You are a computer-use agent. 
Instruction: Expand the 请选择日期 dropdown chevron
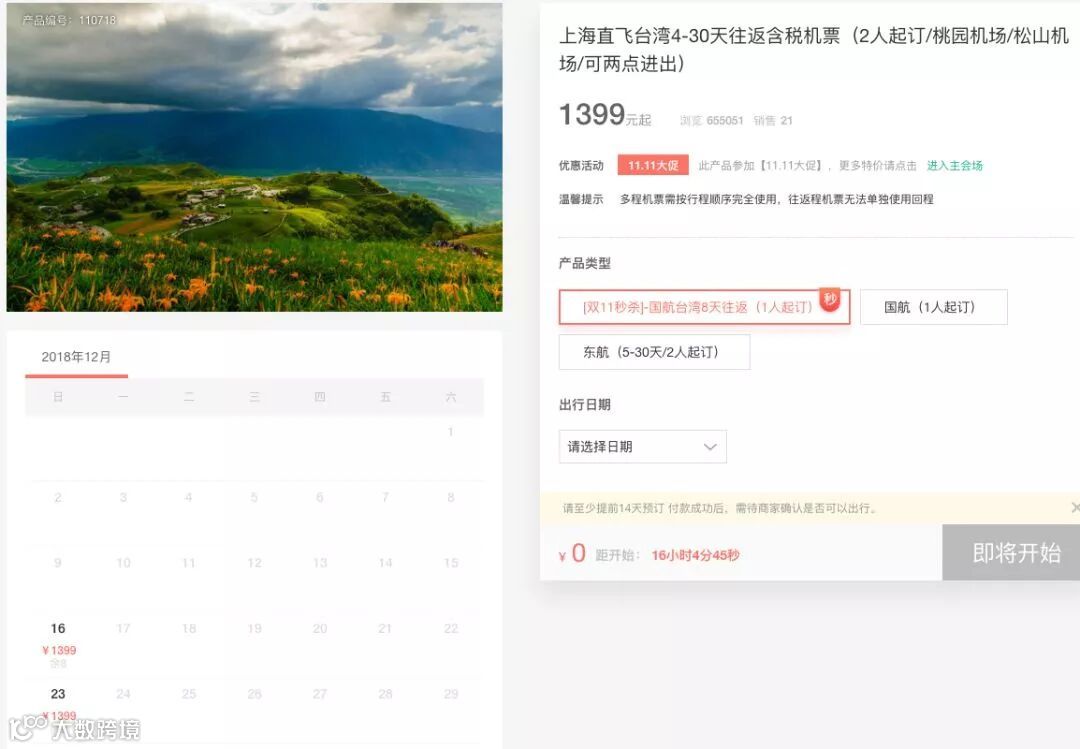710,447
